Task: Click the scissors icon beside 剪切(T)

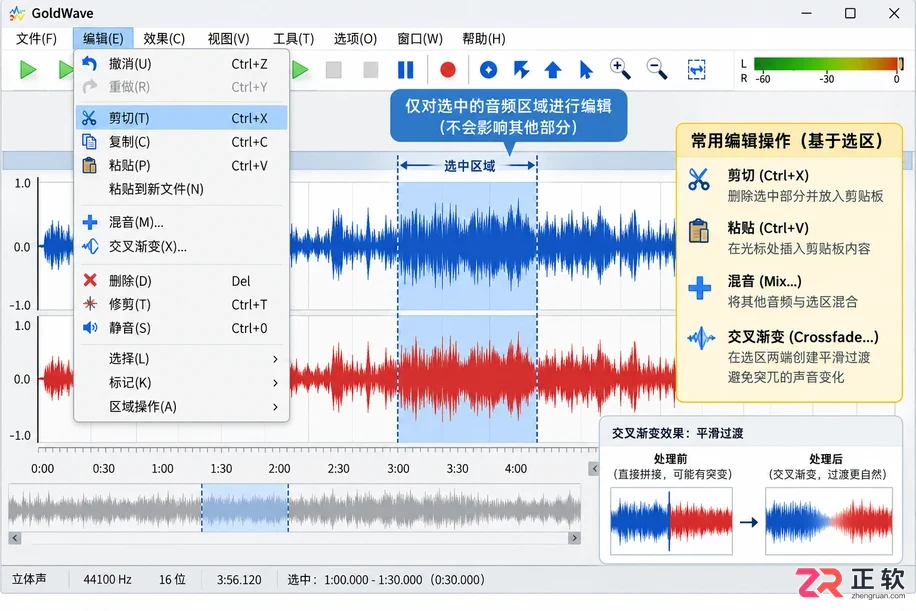Action: [89, 118]
